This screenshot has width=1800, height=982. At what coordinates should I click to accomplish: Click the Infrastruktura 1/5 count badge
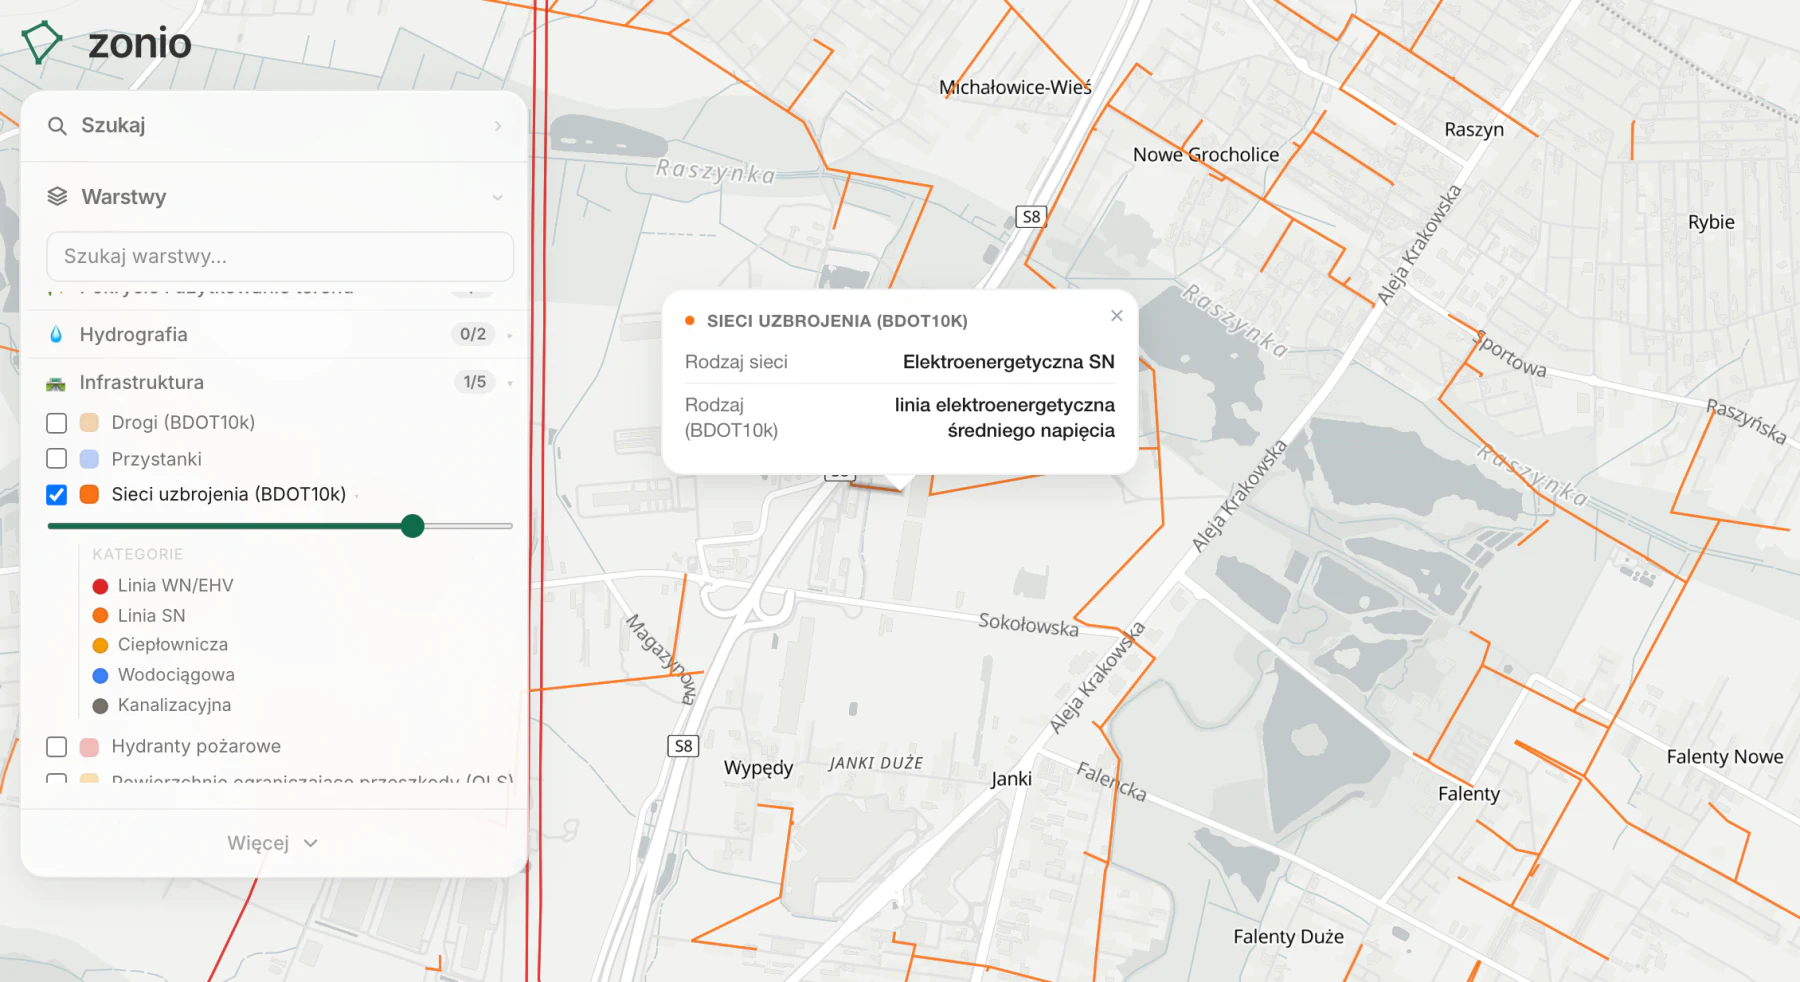click(x=474, y=382)
